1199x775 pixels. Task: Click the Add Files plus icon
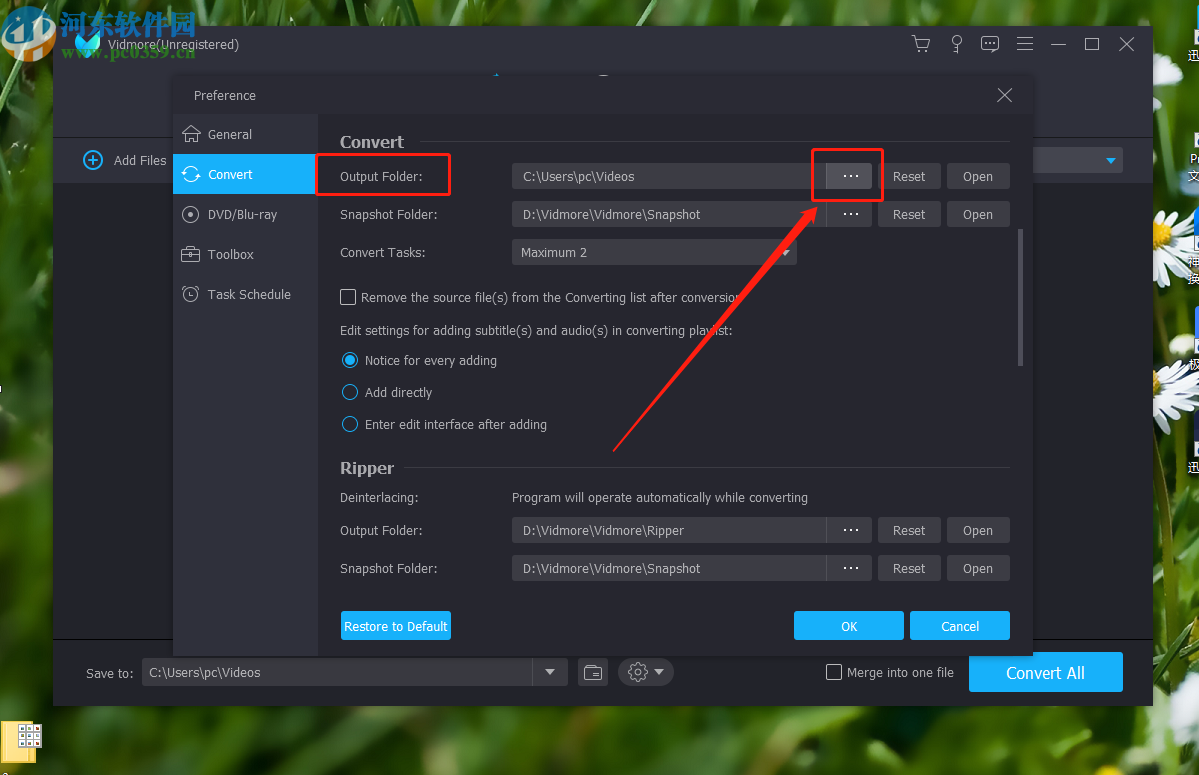pos(93,161)
